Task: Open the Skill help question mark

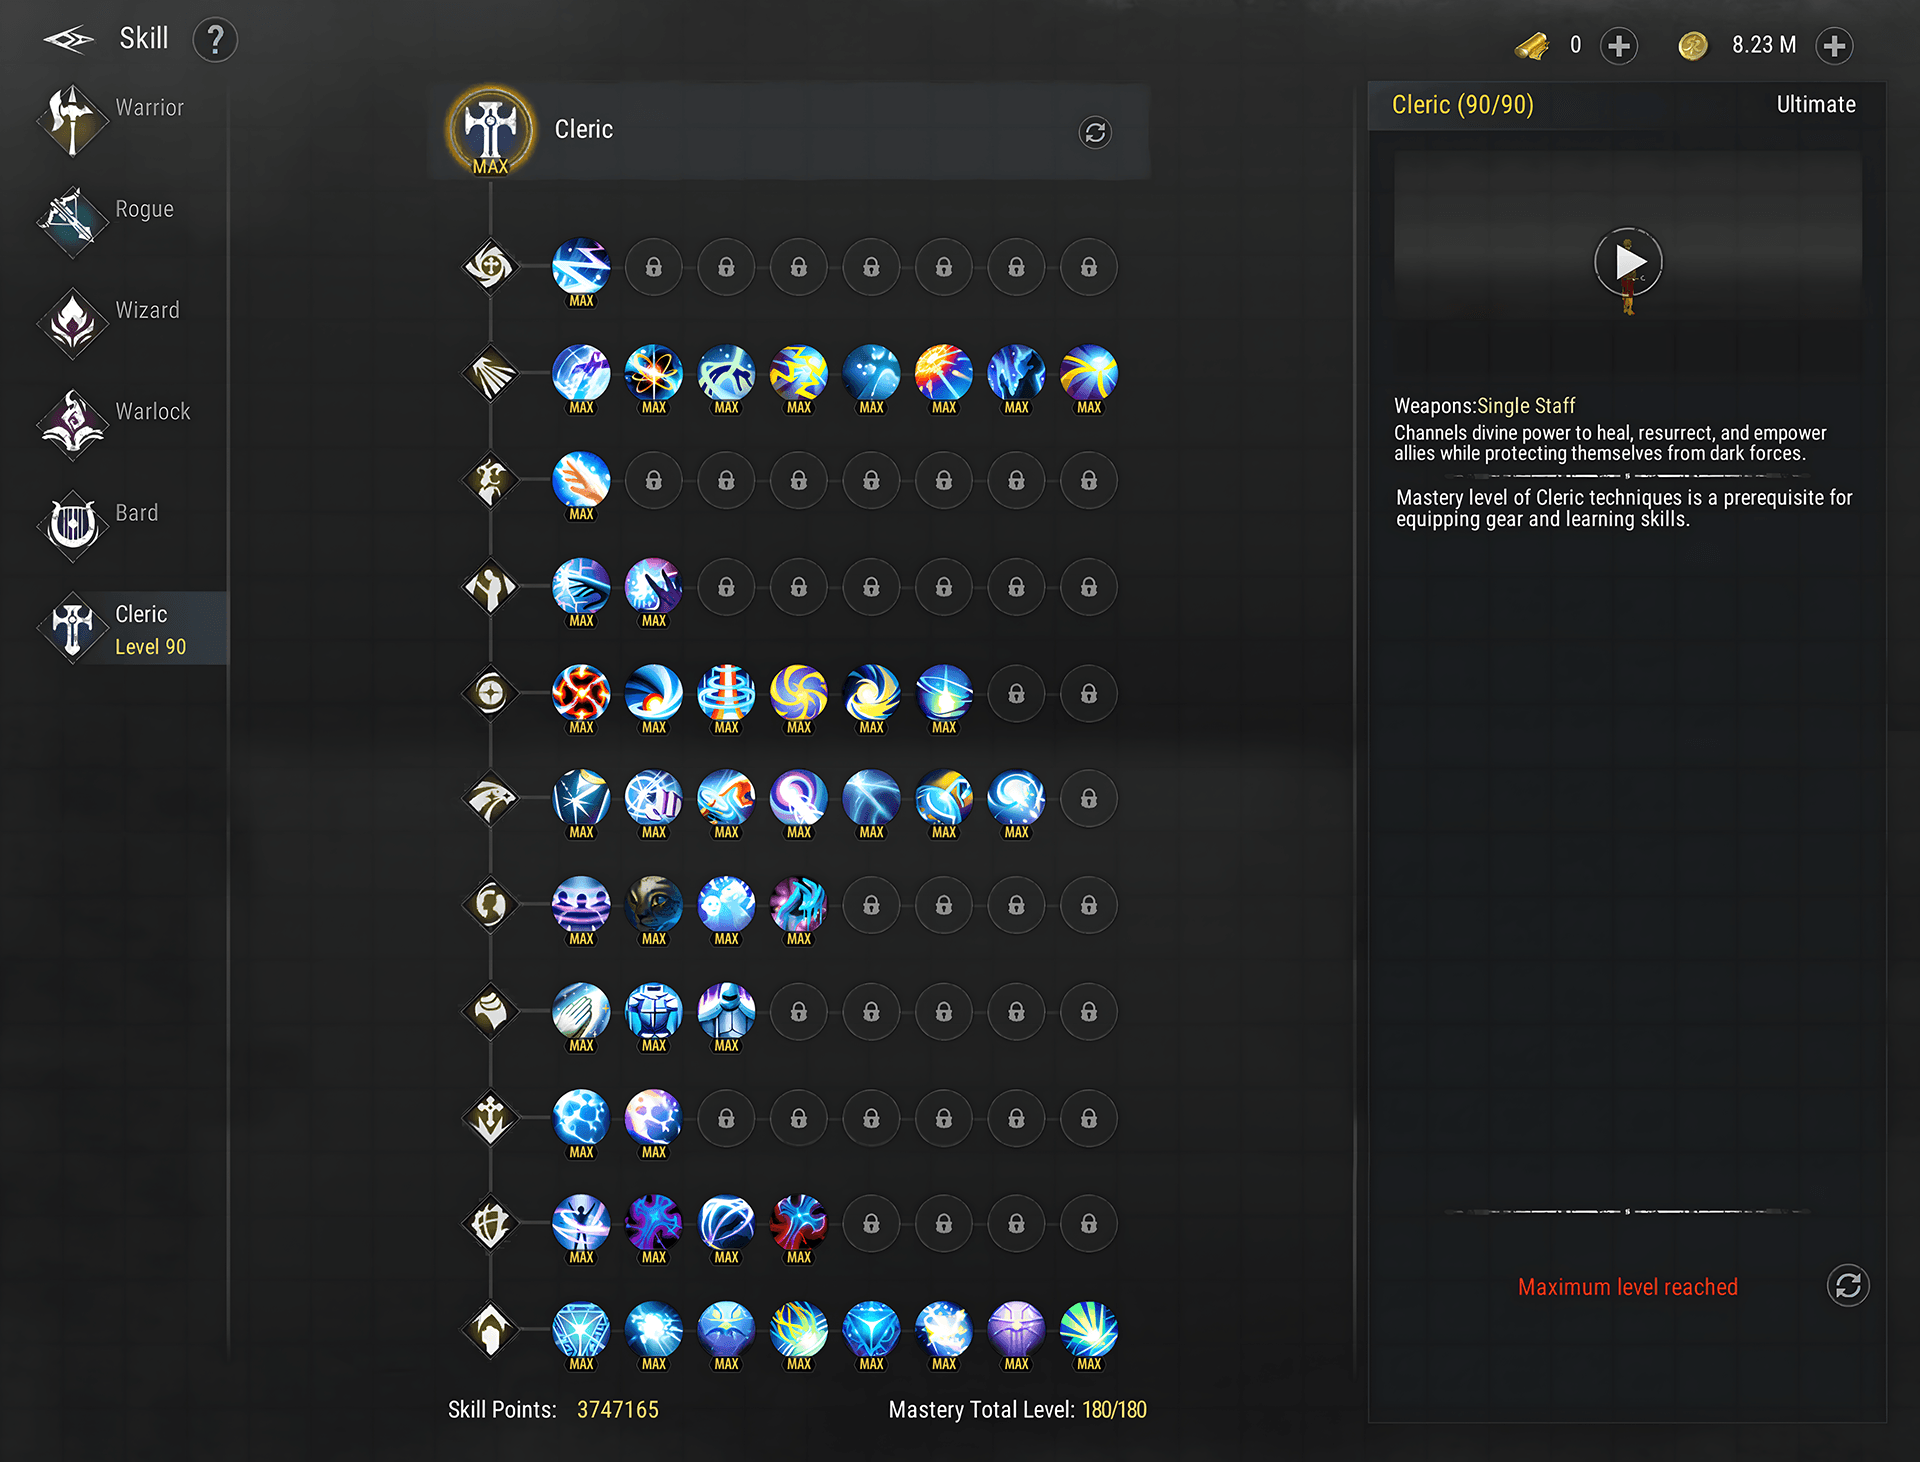Action: 215,40
